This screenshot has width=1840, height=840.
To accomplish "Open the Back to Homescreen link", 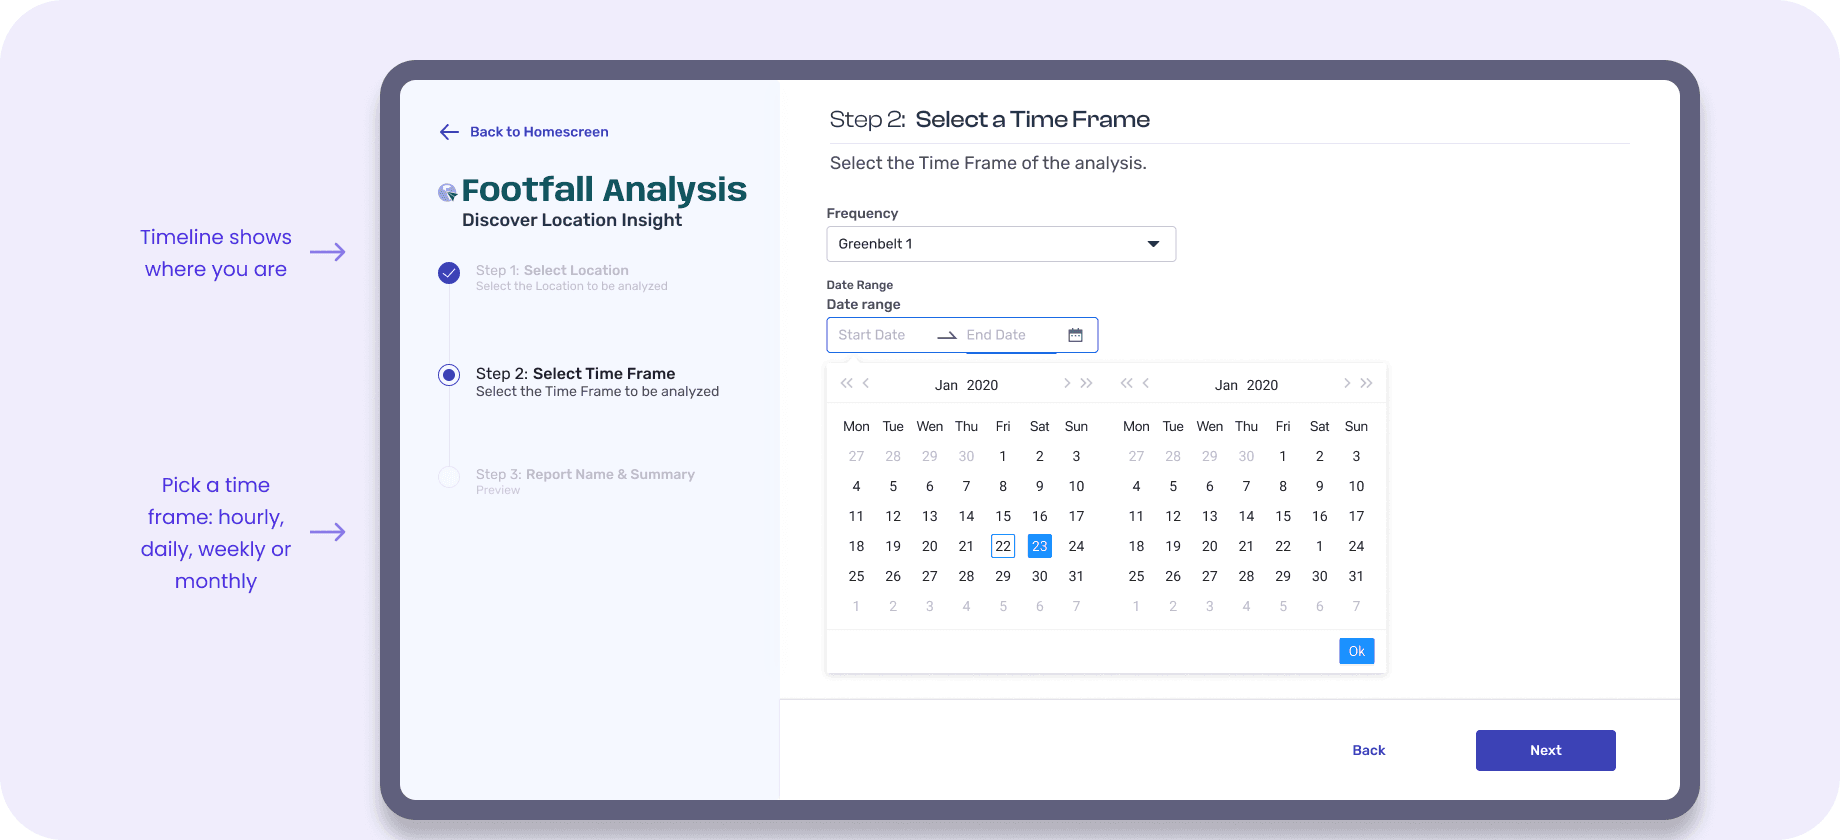I will click(539, 132).
